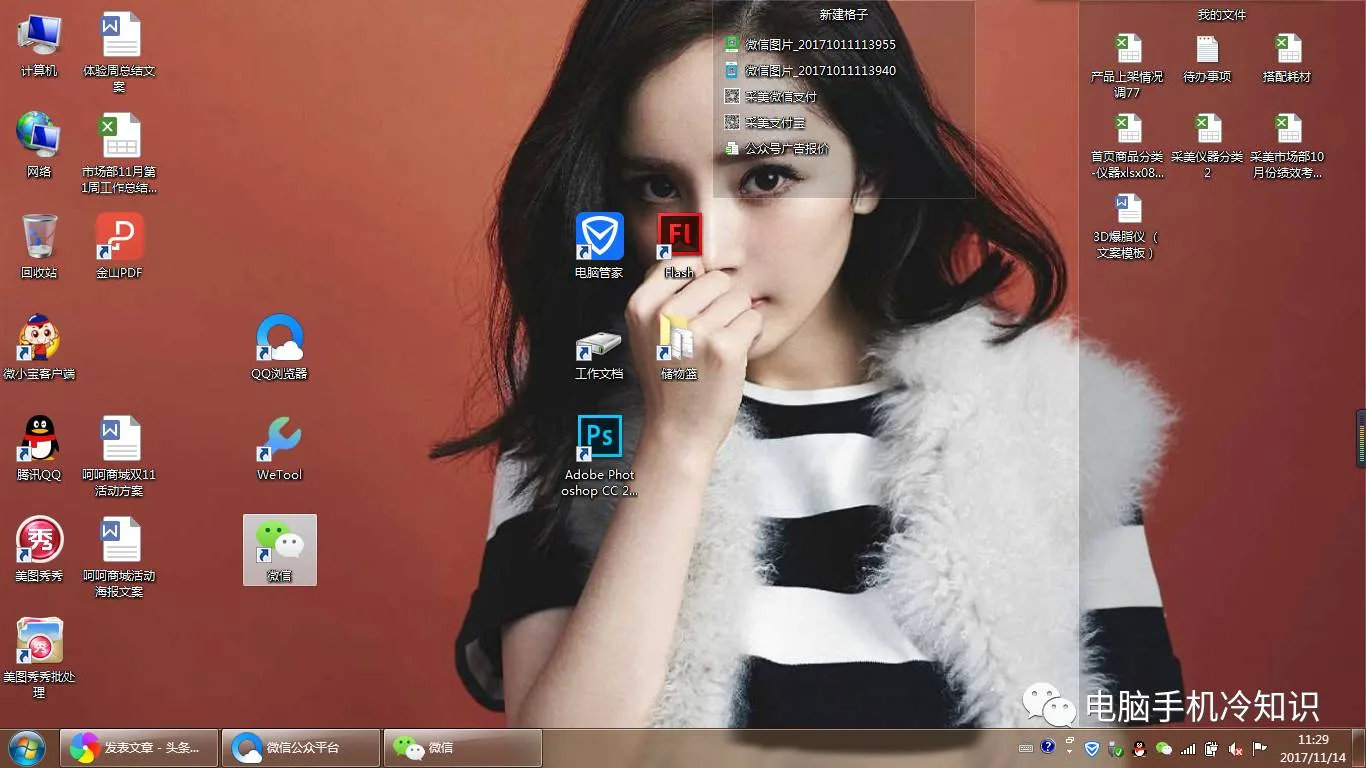Click the 采美微信支付 QR code file
This screenshot has width=1366, height=768.
[771, 96]
